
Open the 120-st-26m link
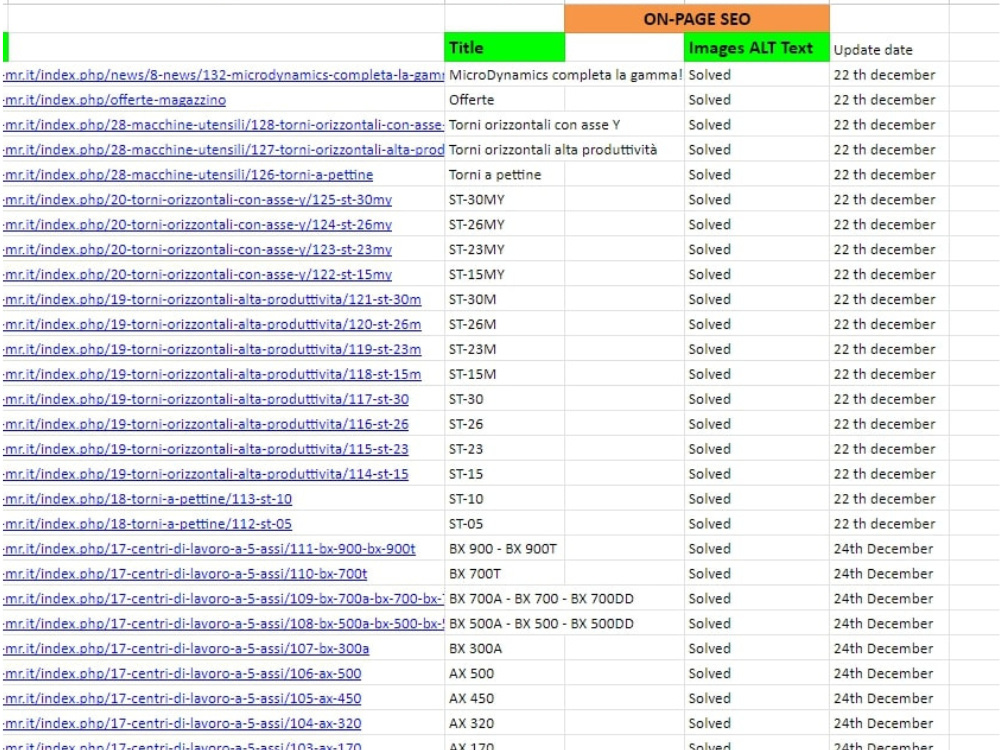[212, 324]
